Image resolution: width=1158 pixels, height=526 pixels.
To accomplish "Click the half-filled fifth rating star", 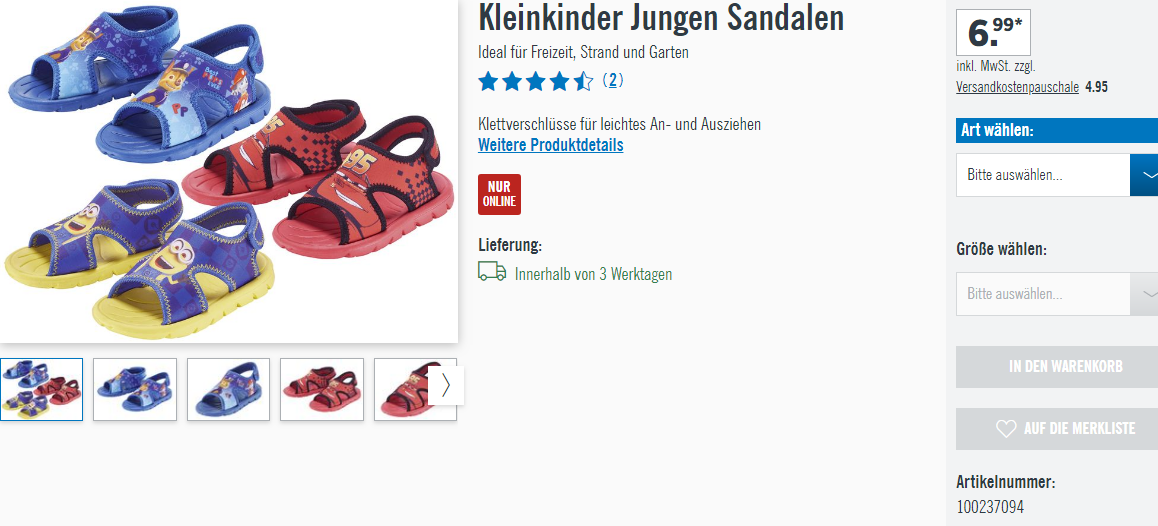I will pos(583,81).
